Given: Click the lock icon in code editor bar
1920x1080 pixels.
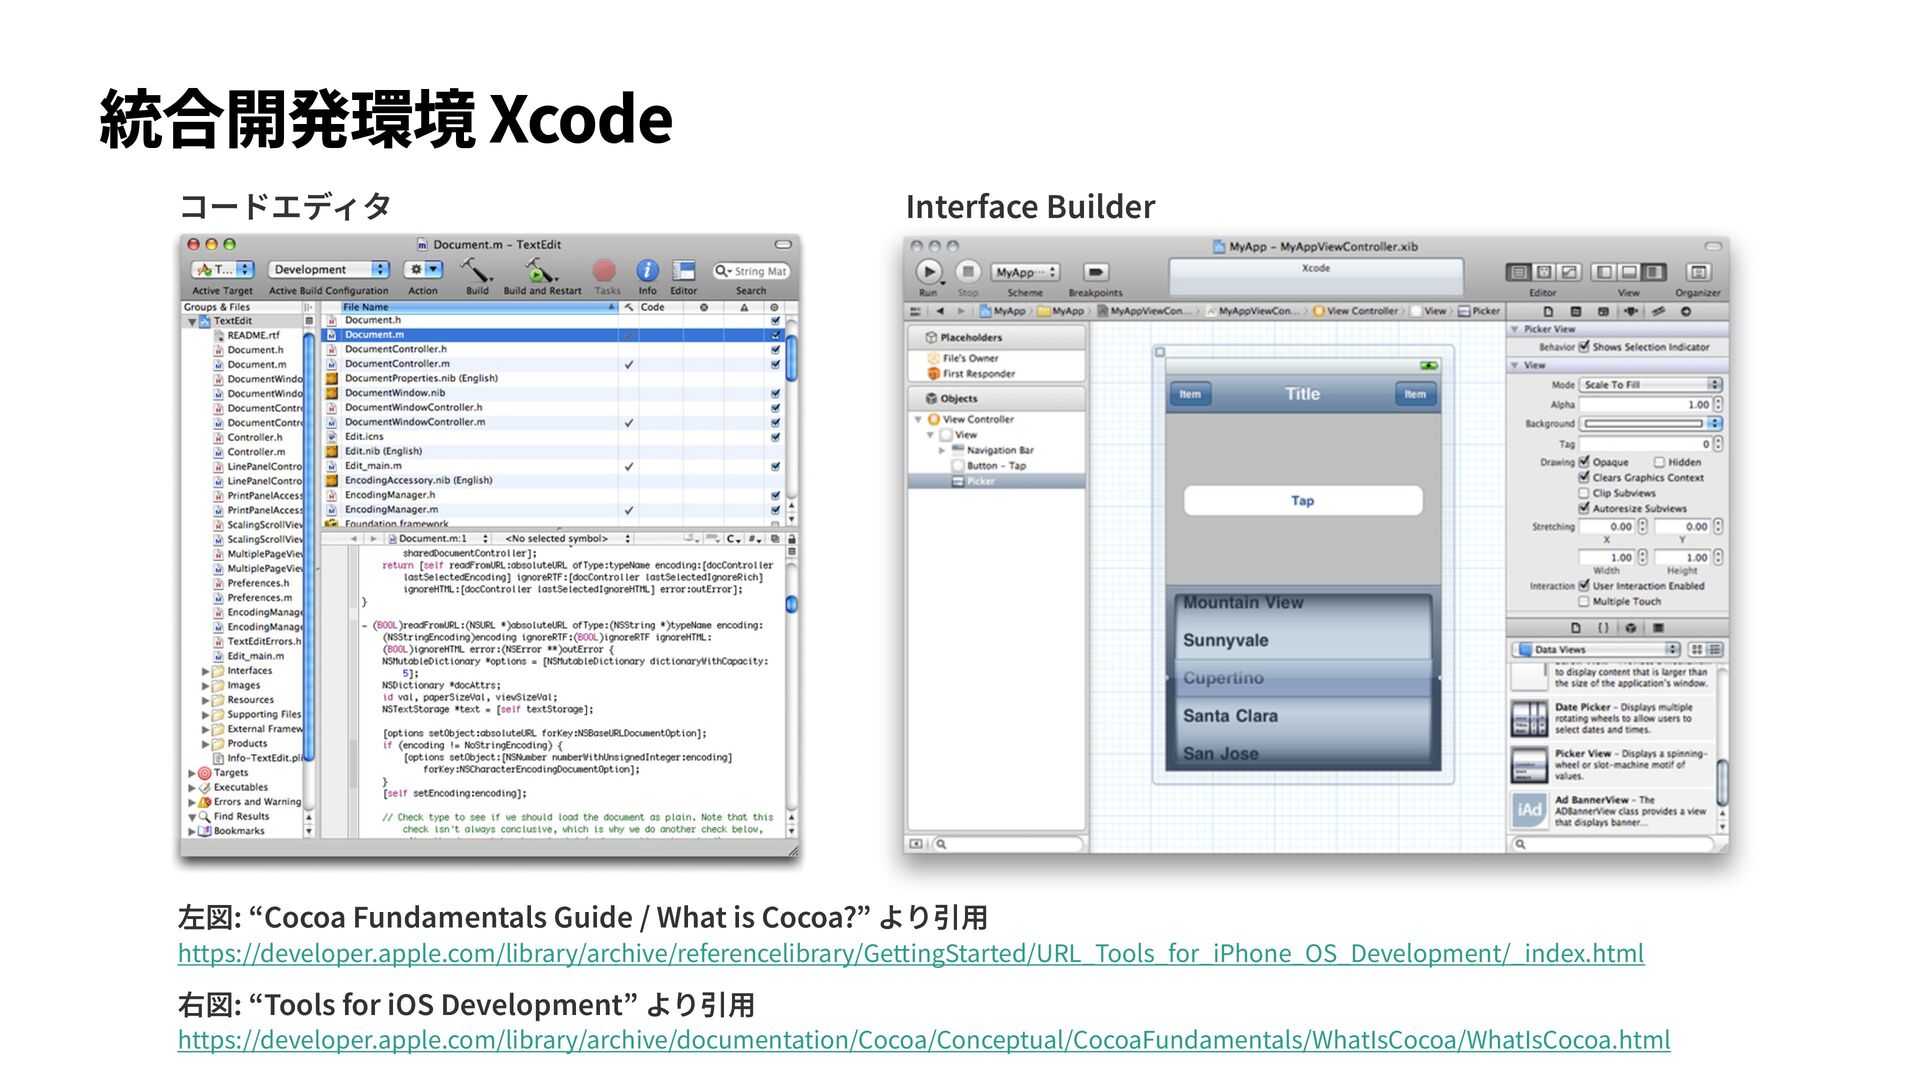Looking at the screenshot, I should point(791,538).
